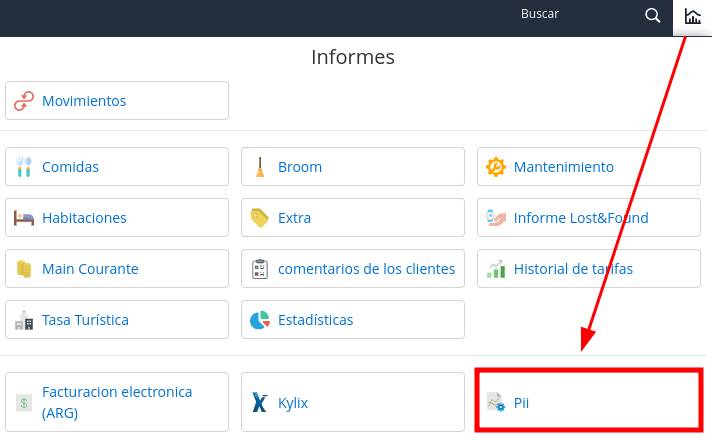Click the Comidas fork and spoon icon
The image size is (712, 440).
(24, 167)
